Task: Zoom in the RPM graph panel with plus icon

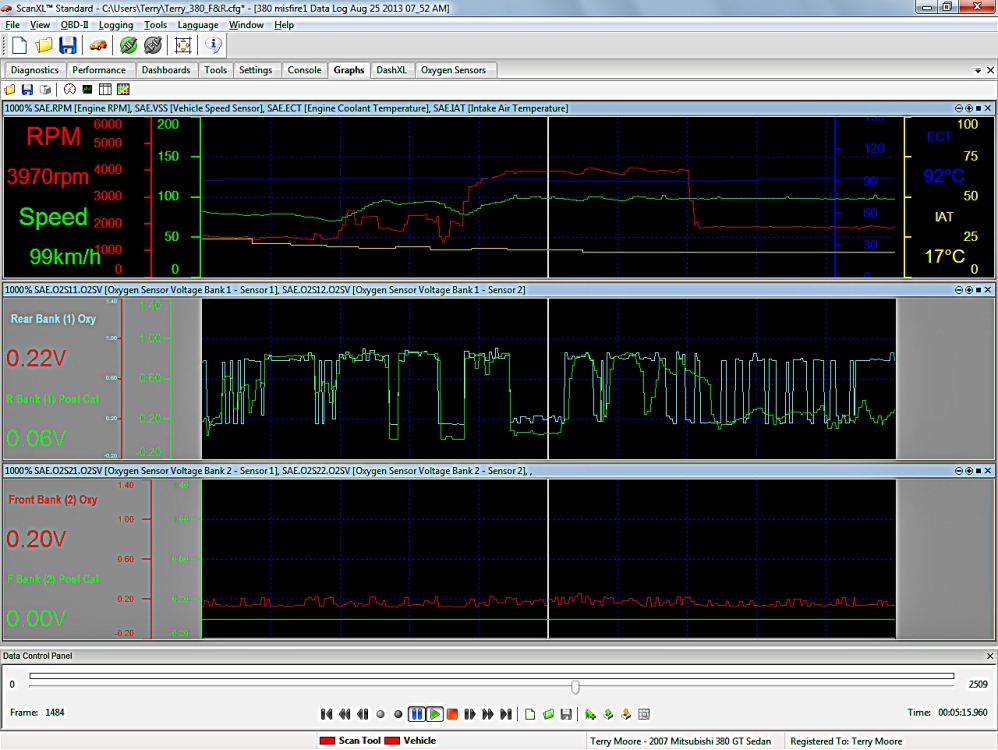Action: pyautogui.click(x=968, y=108)
